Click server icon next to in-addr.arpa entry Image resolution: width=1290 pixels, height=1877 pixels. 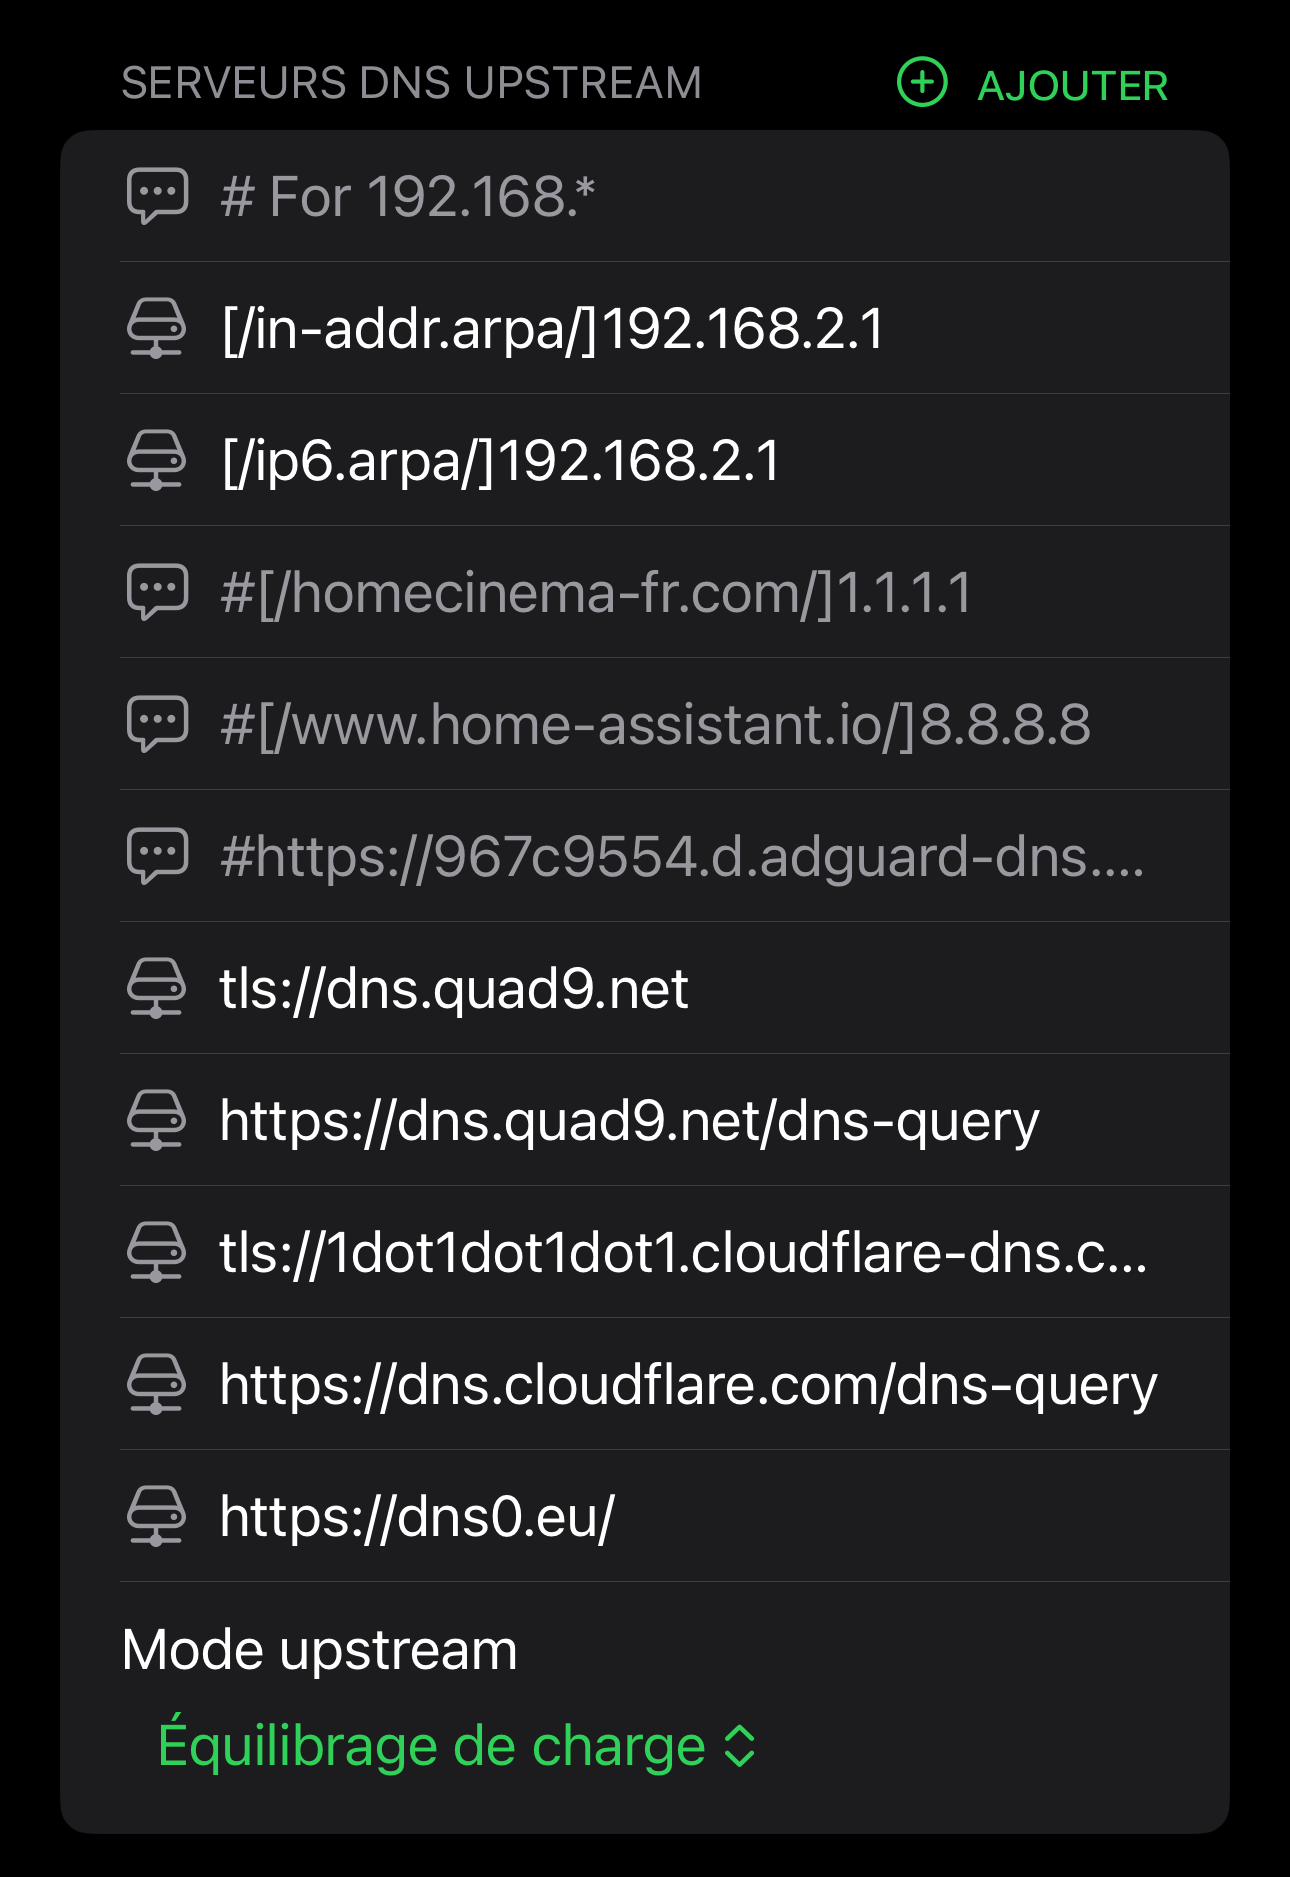tap(157, 328)
